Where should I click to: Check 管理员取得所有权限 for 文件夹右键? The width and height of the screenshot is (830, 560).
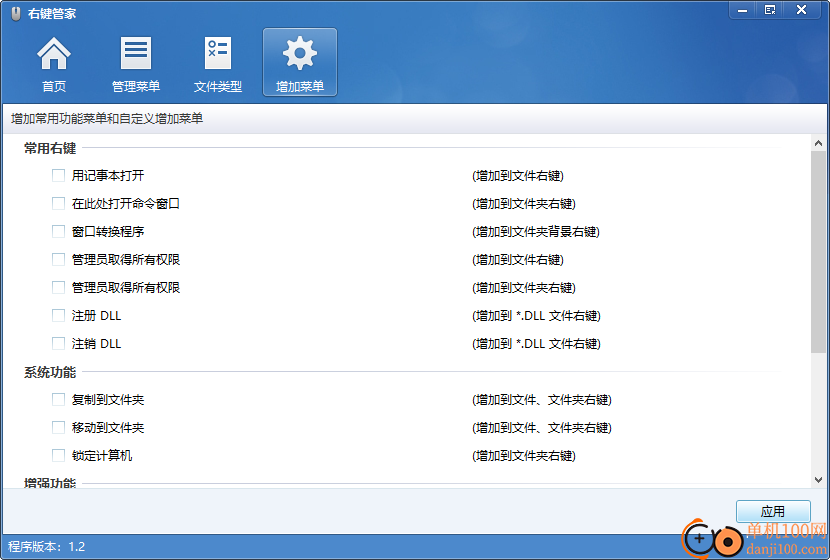click(58, 287)
